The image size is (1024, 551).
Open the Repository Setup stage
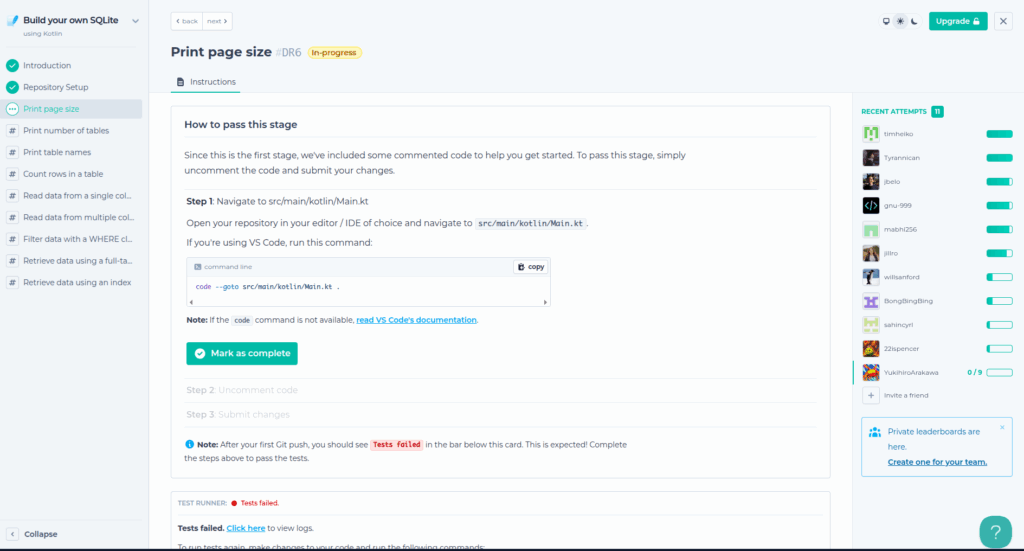point(56,87)
